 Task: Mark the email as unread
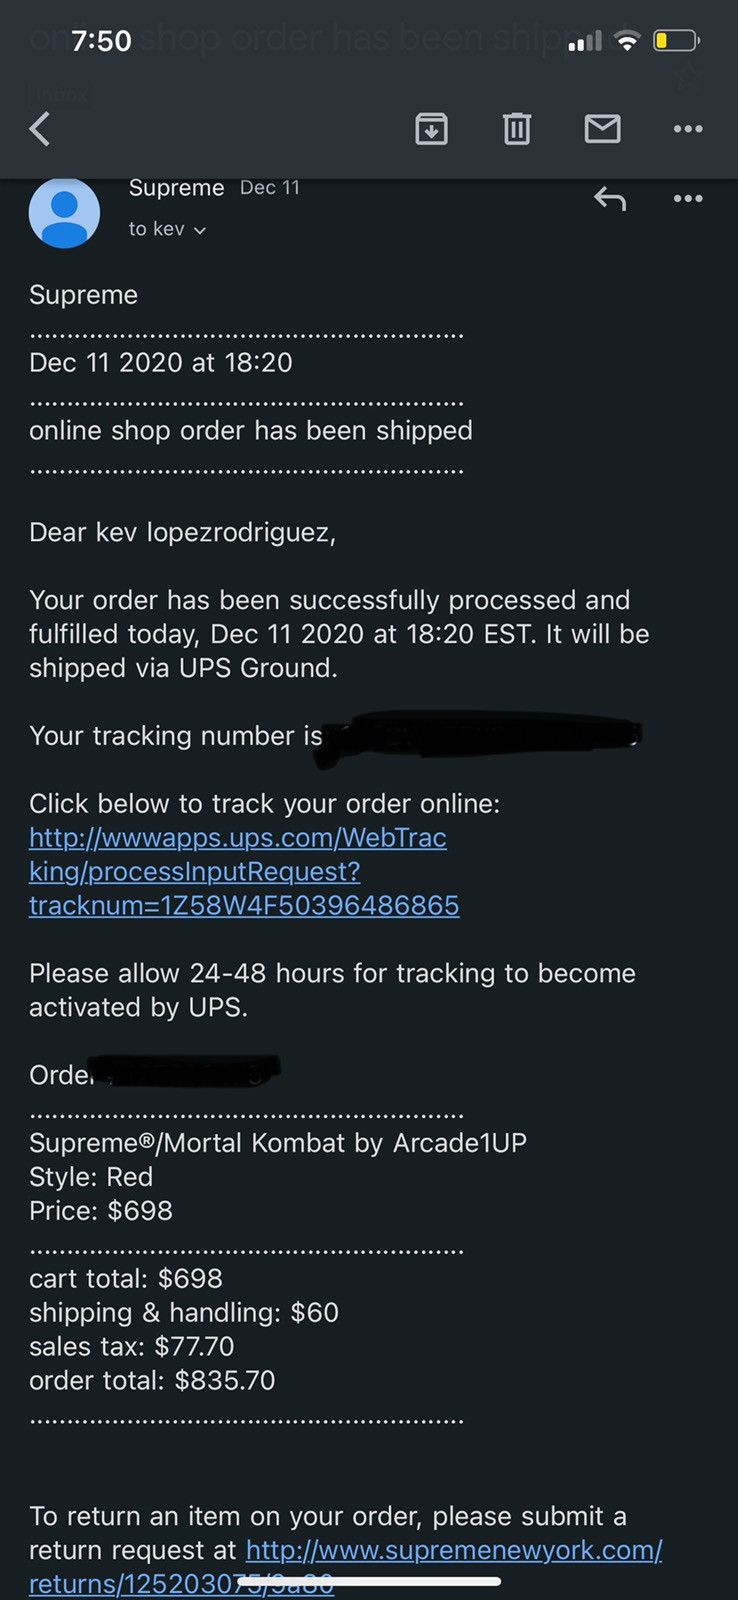[602, 129]
